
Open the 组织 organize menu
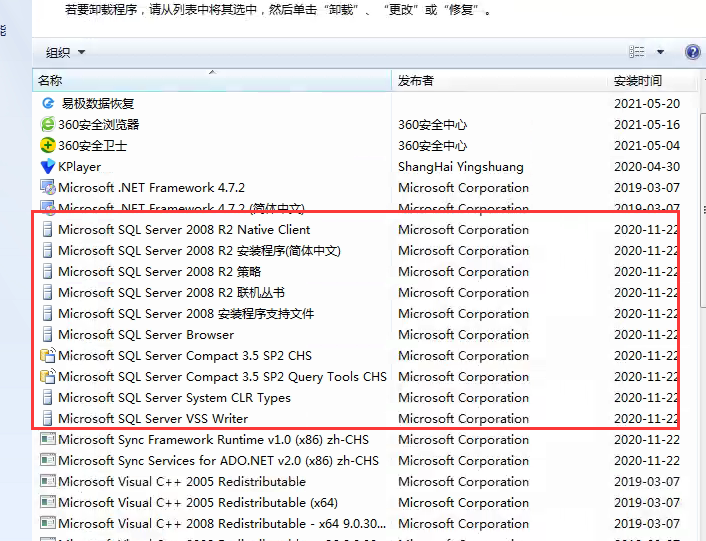65,53
